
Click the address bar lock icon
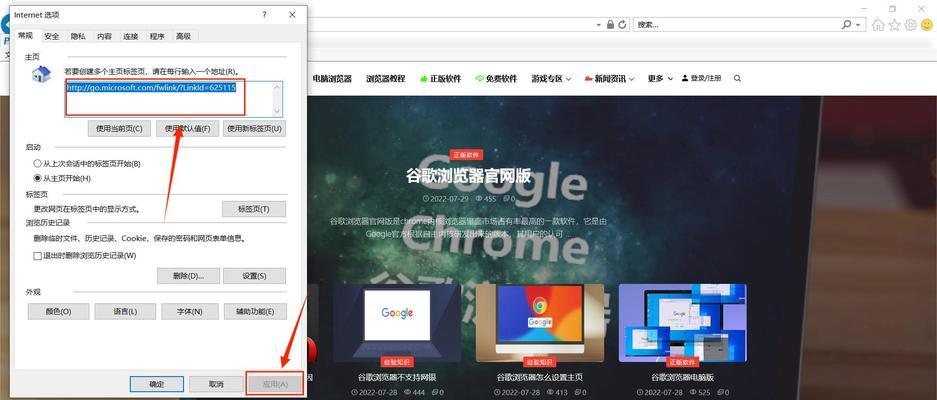610,25
